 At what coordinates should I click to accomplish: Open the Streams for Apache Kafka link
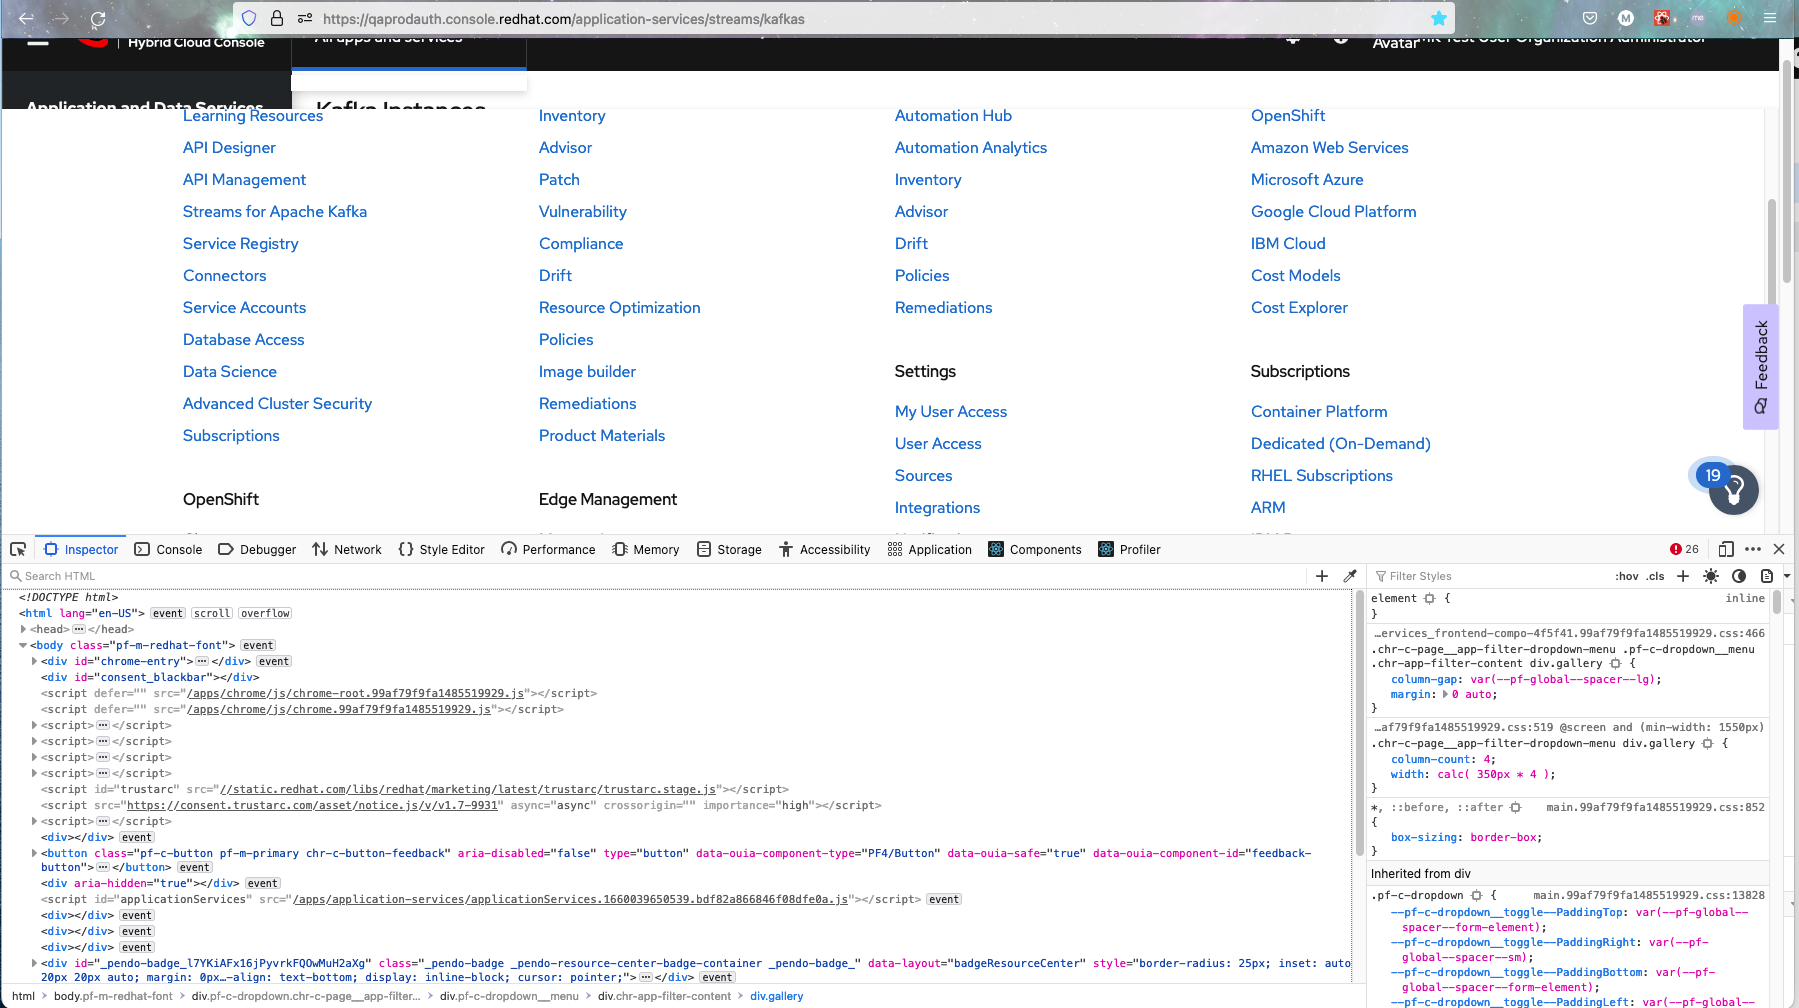click(x=274, y=212)
